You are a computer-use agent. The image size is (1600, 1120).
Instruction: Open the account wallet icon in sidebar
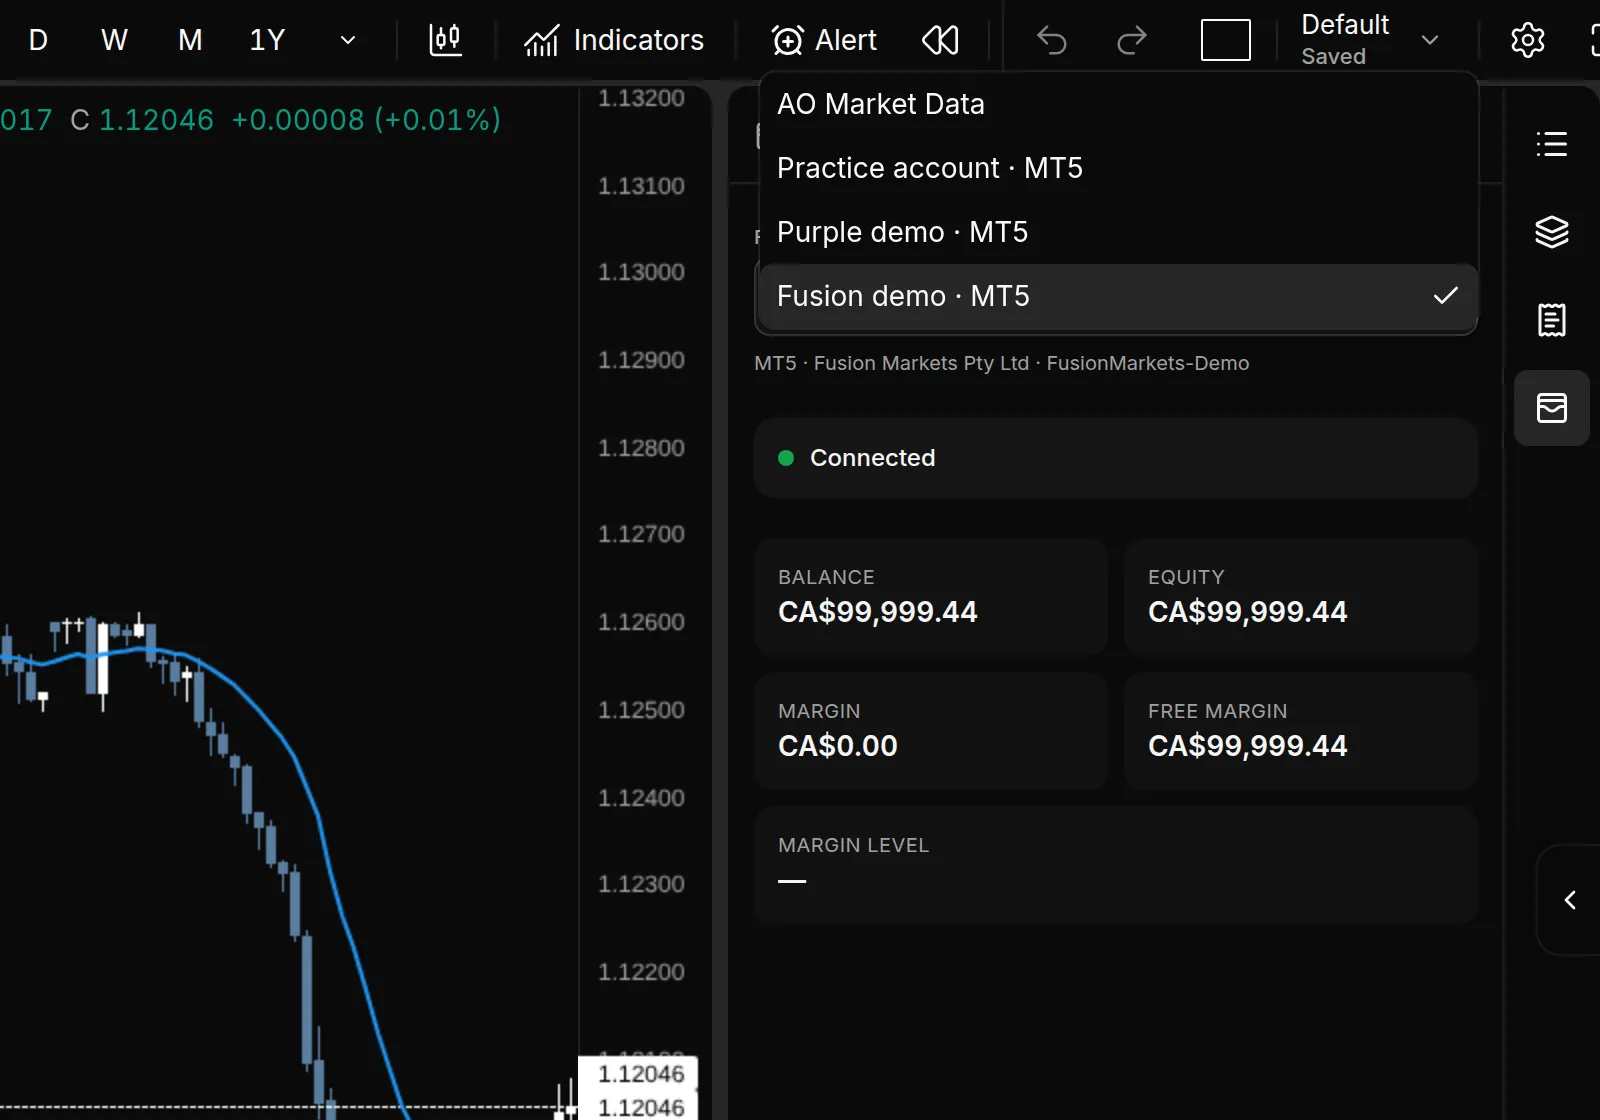click(x=1551, y=408)
